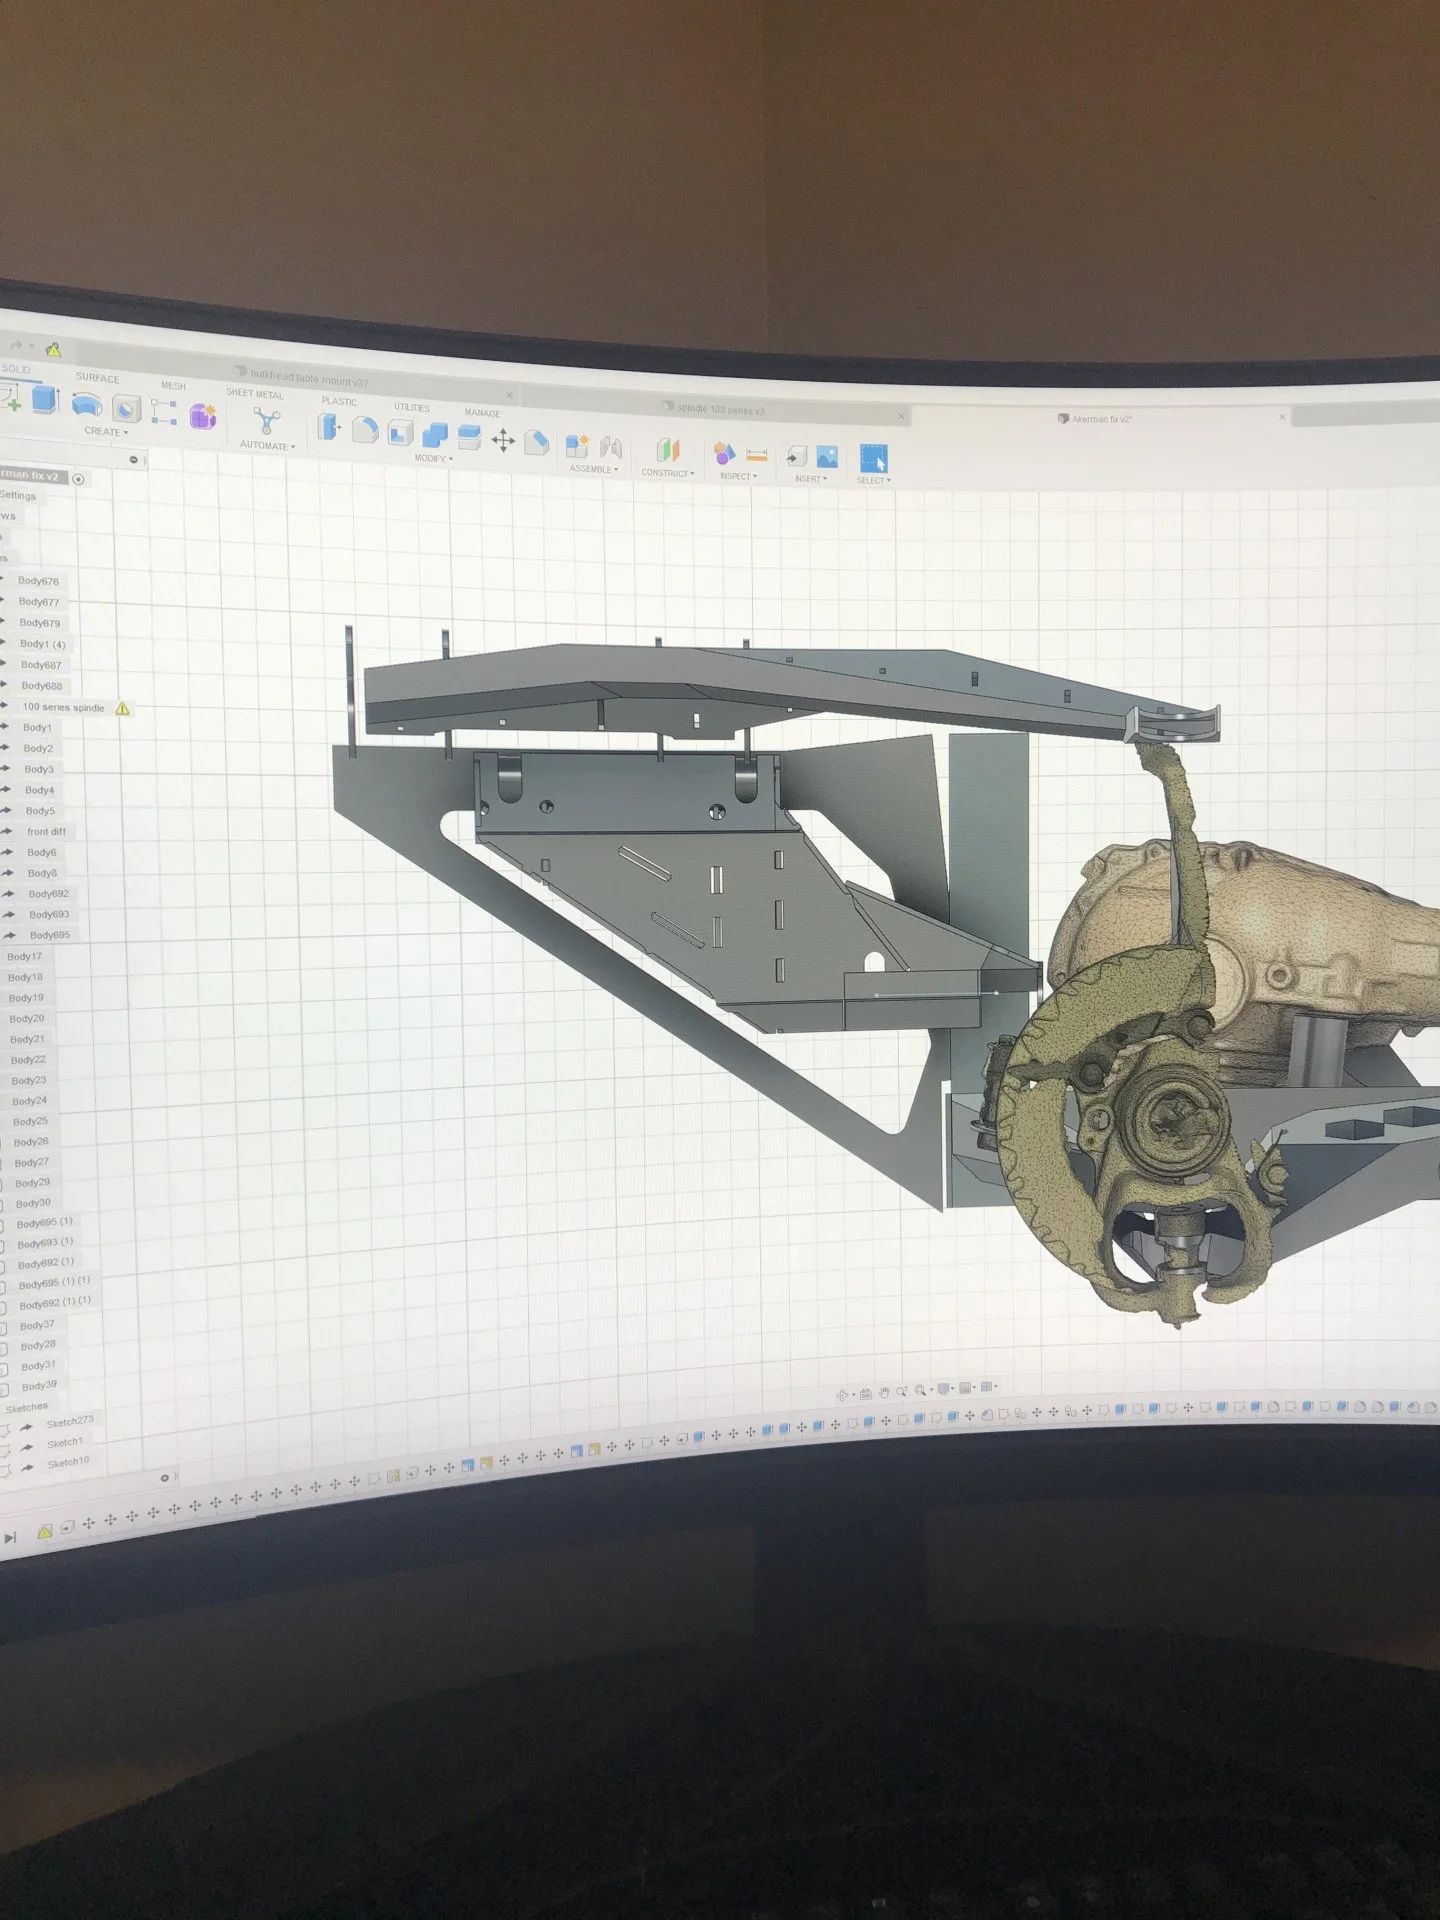The width and height of the screenshot is (1440, 1920).
Task: Open the Automate dropdown menu
Action: (x=267, y=446)
